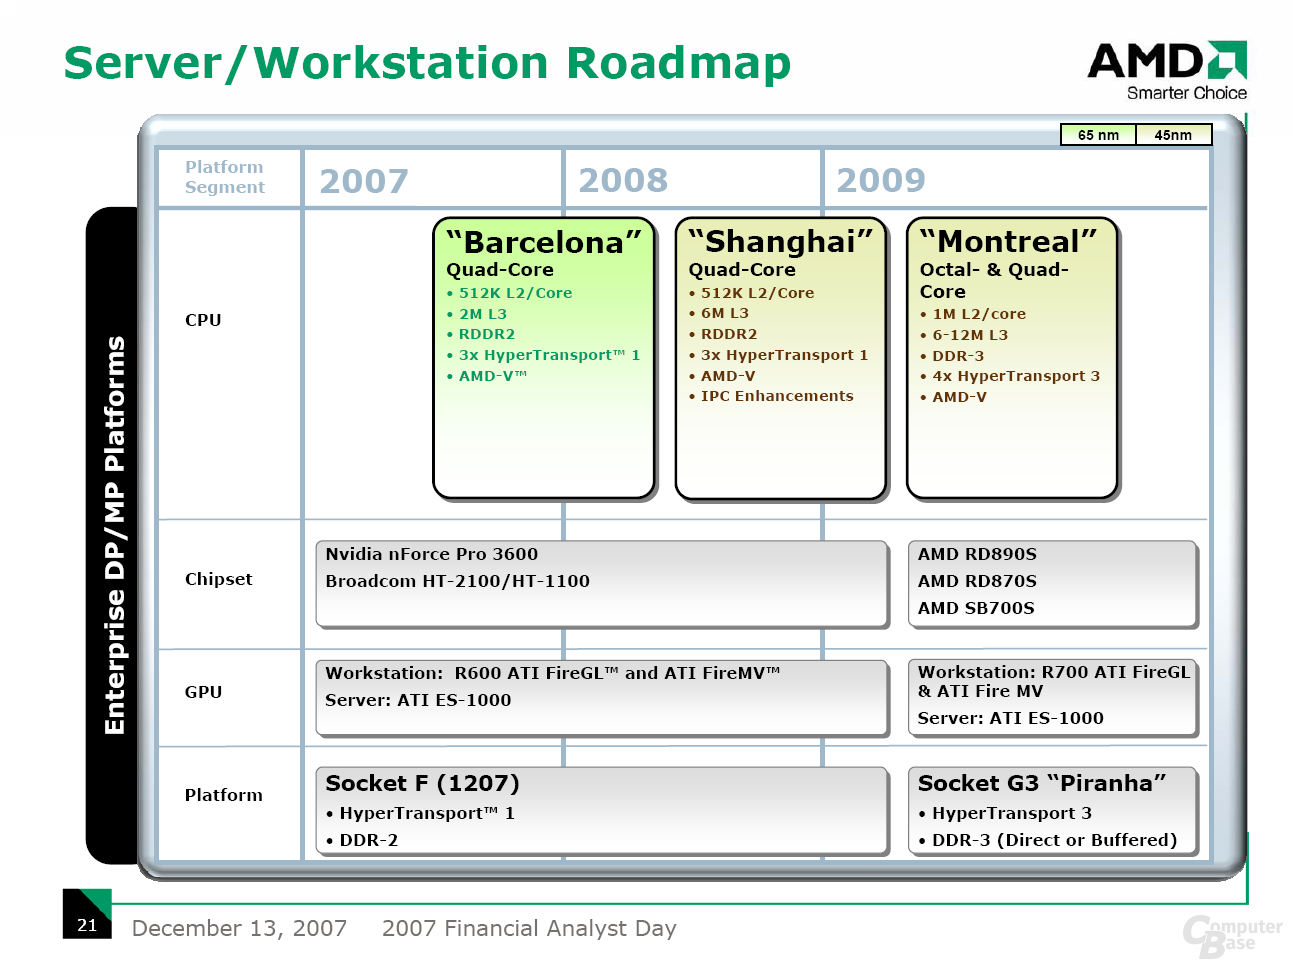Click the ComputerBase watermark logo
Image resolution: width=1293 pixels, height=969 pixels.
click(1231, 935)
